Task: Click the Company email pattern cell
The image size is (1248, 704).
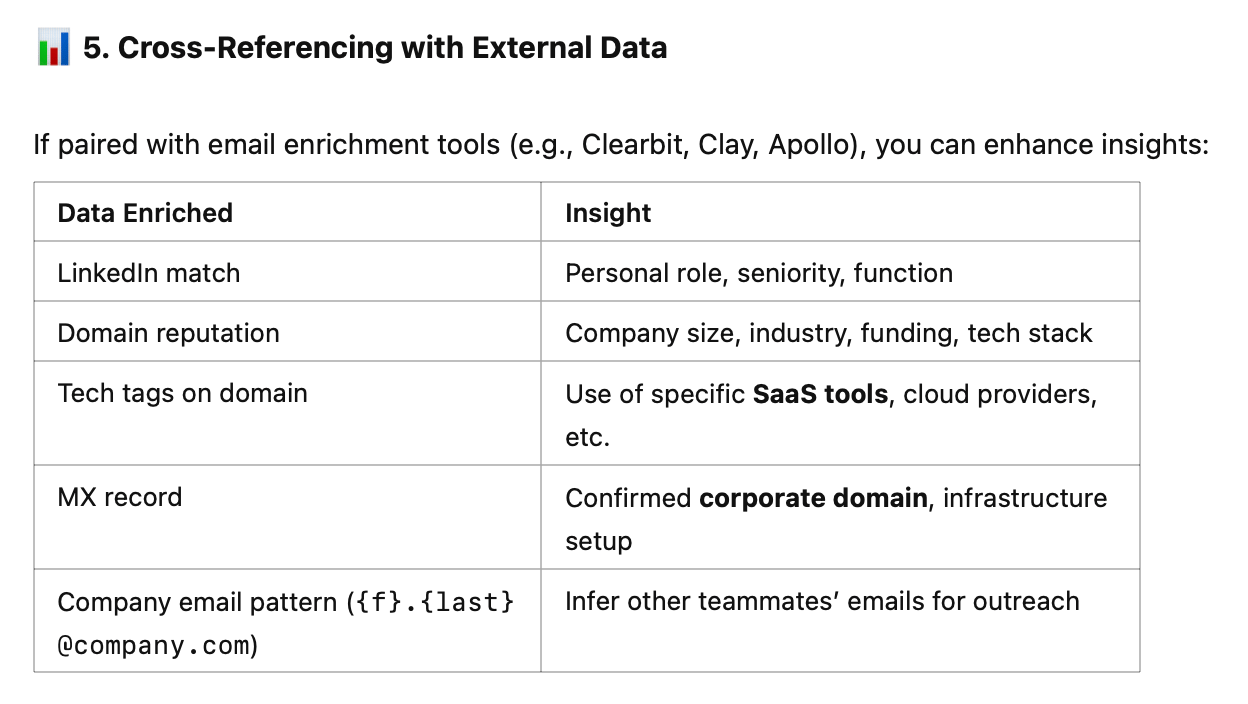Action: [288, 621]
